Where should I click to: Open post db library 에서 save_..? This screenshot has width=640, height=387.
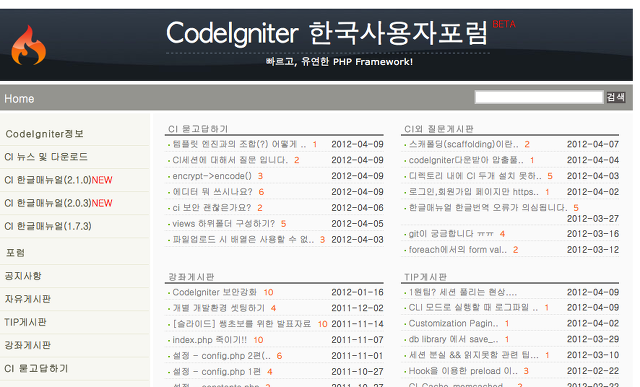(453, 340)
